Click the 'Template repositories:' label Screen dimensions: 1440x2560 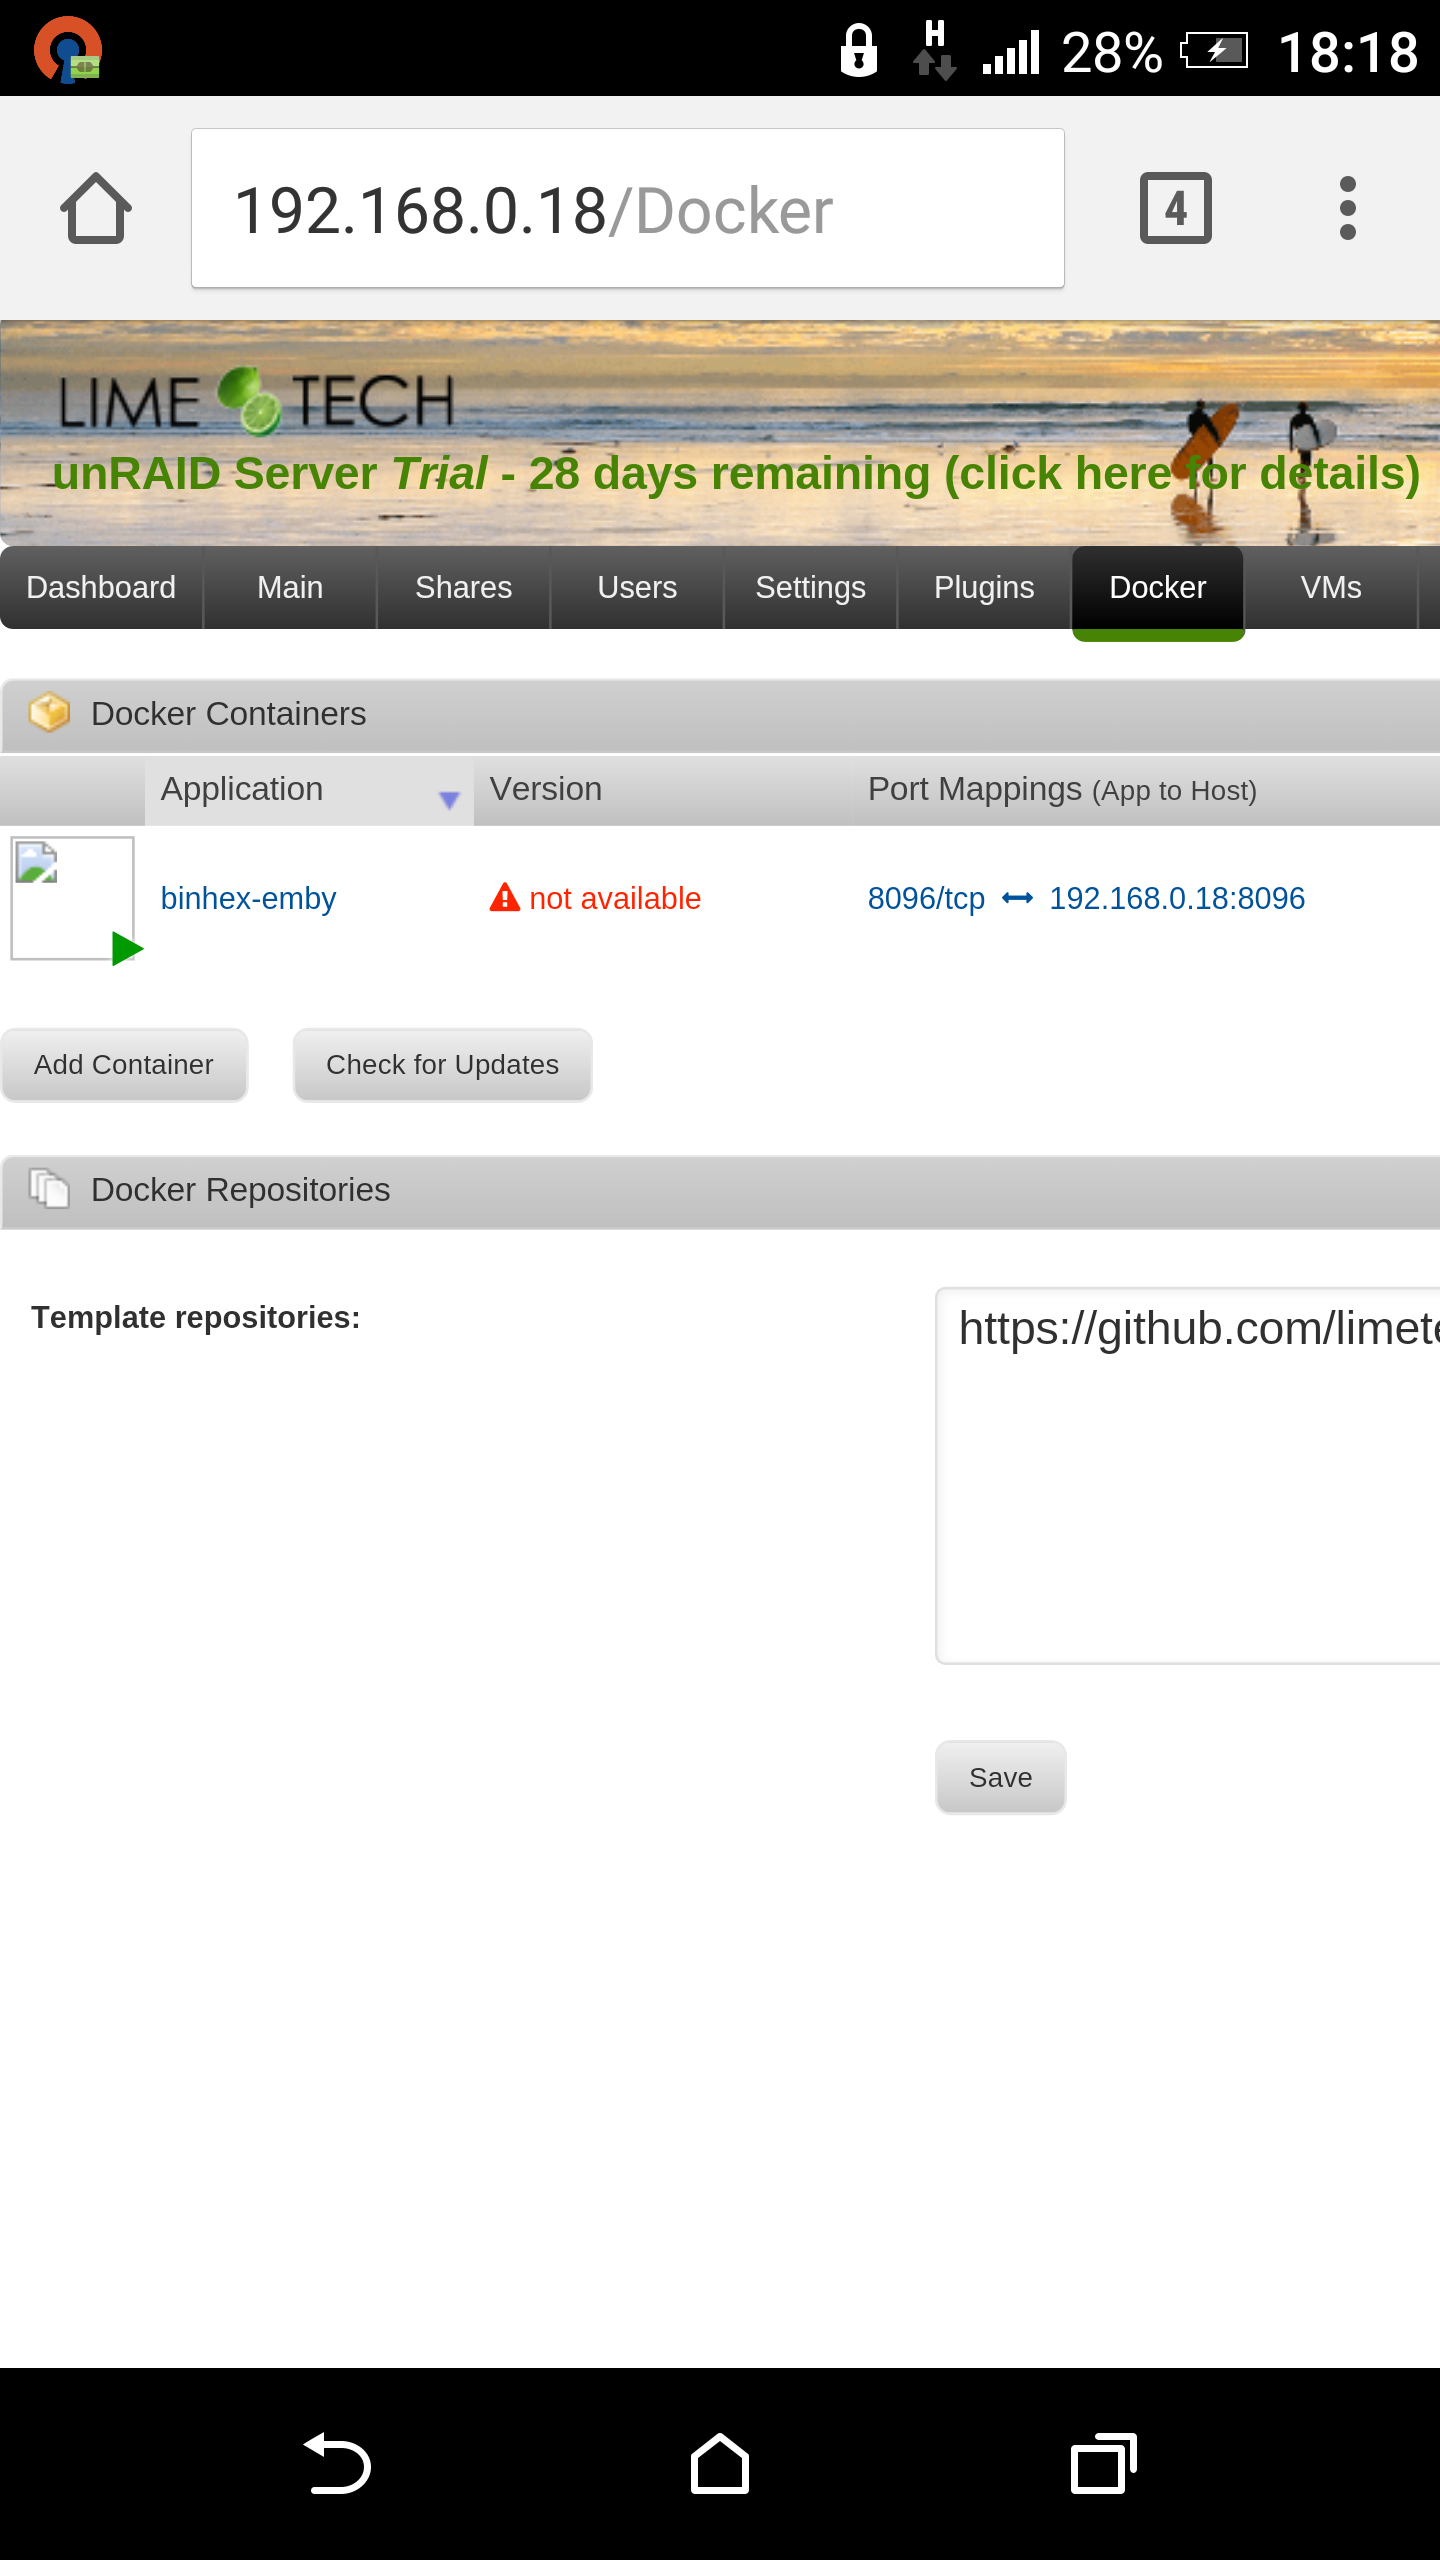(196, 1318)
